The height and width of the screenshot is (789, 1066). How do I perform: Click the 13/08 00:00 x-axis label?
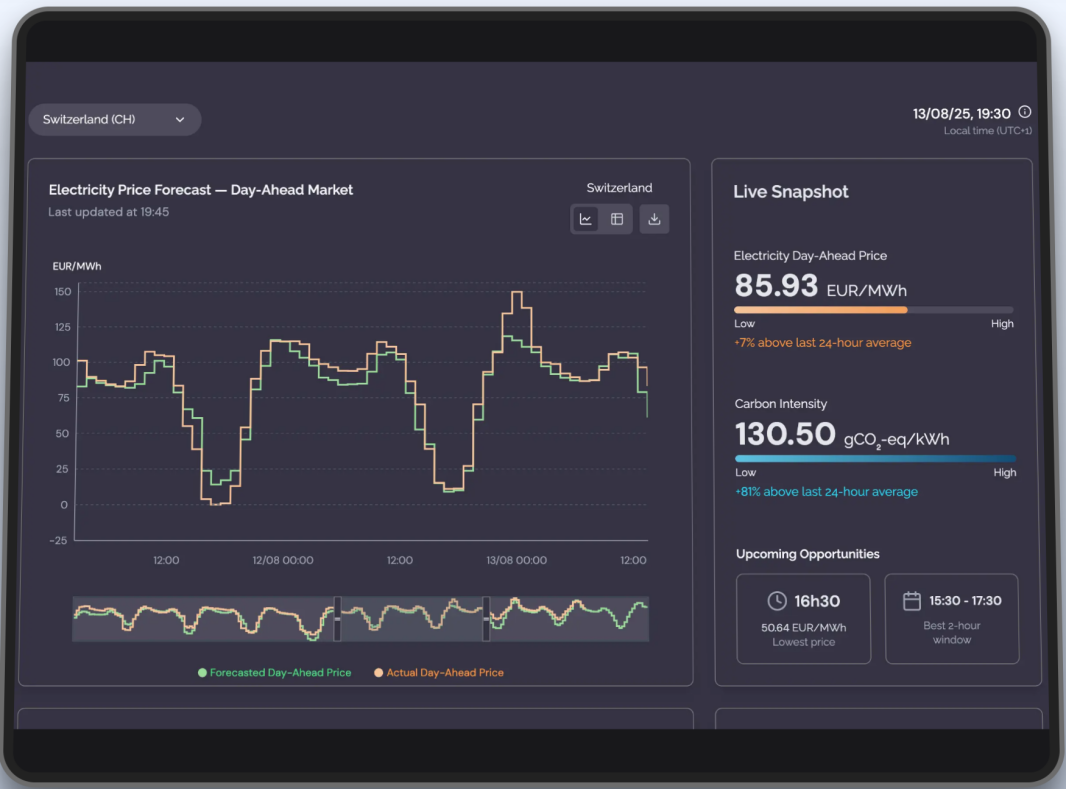(517, 561)
